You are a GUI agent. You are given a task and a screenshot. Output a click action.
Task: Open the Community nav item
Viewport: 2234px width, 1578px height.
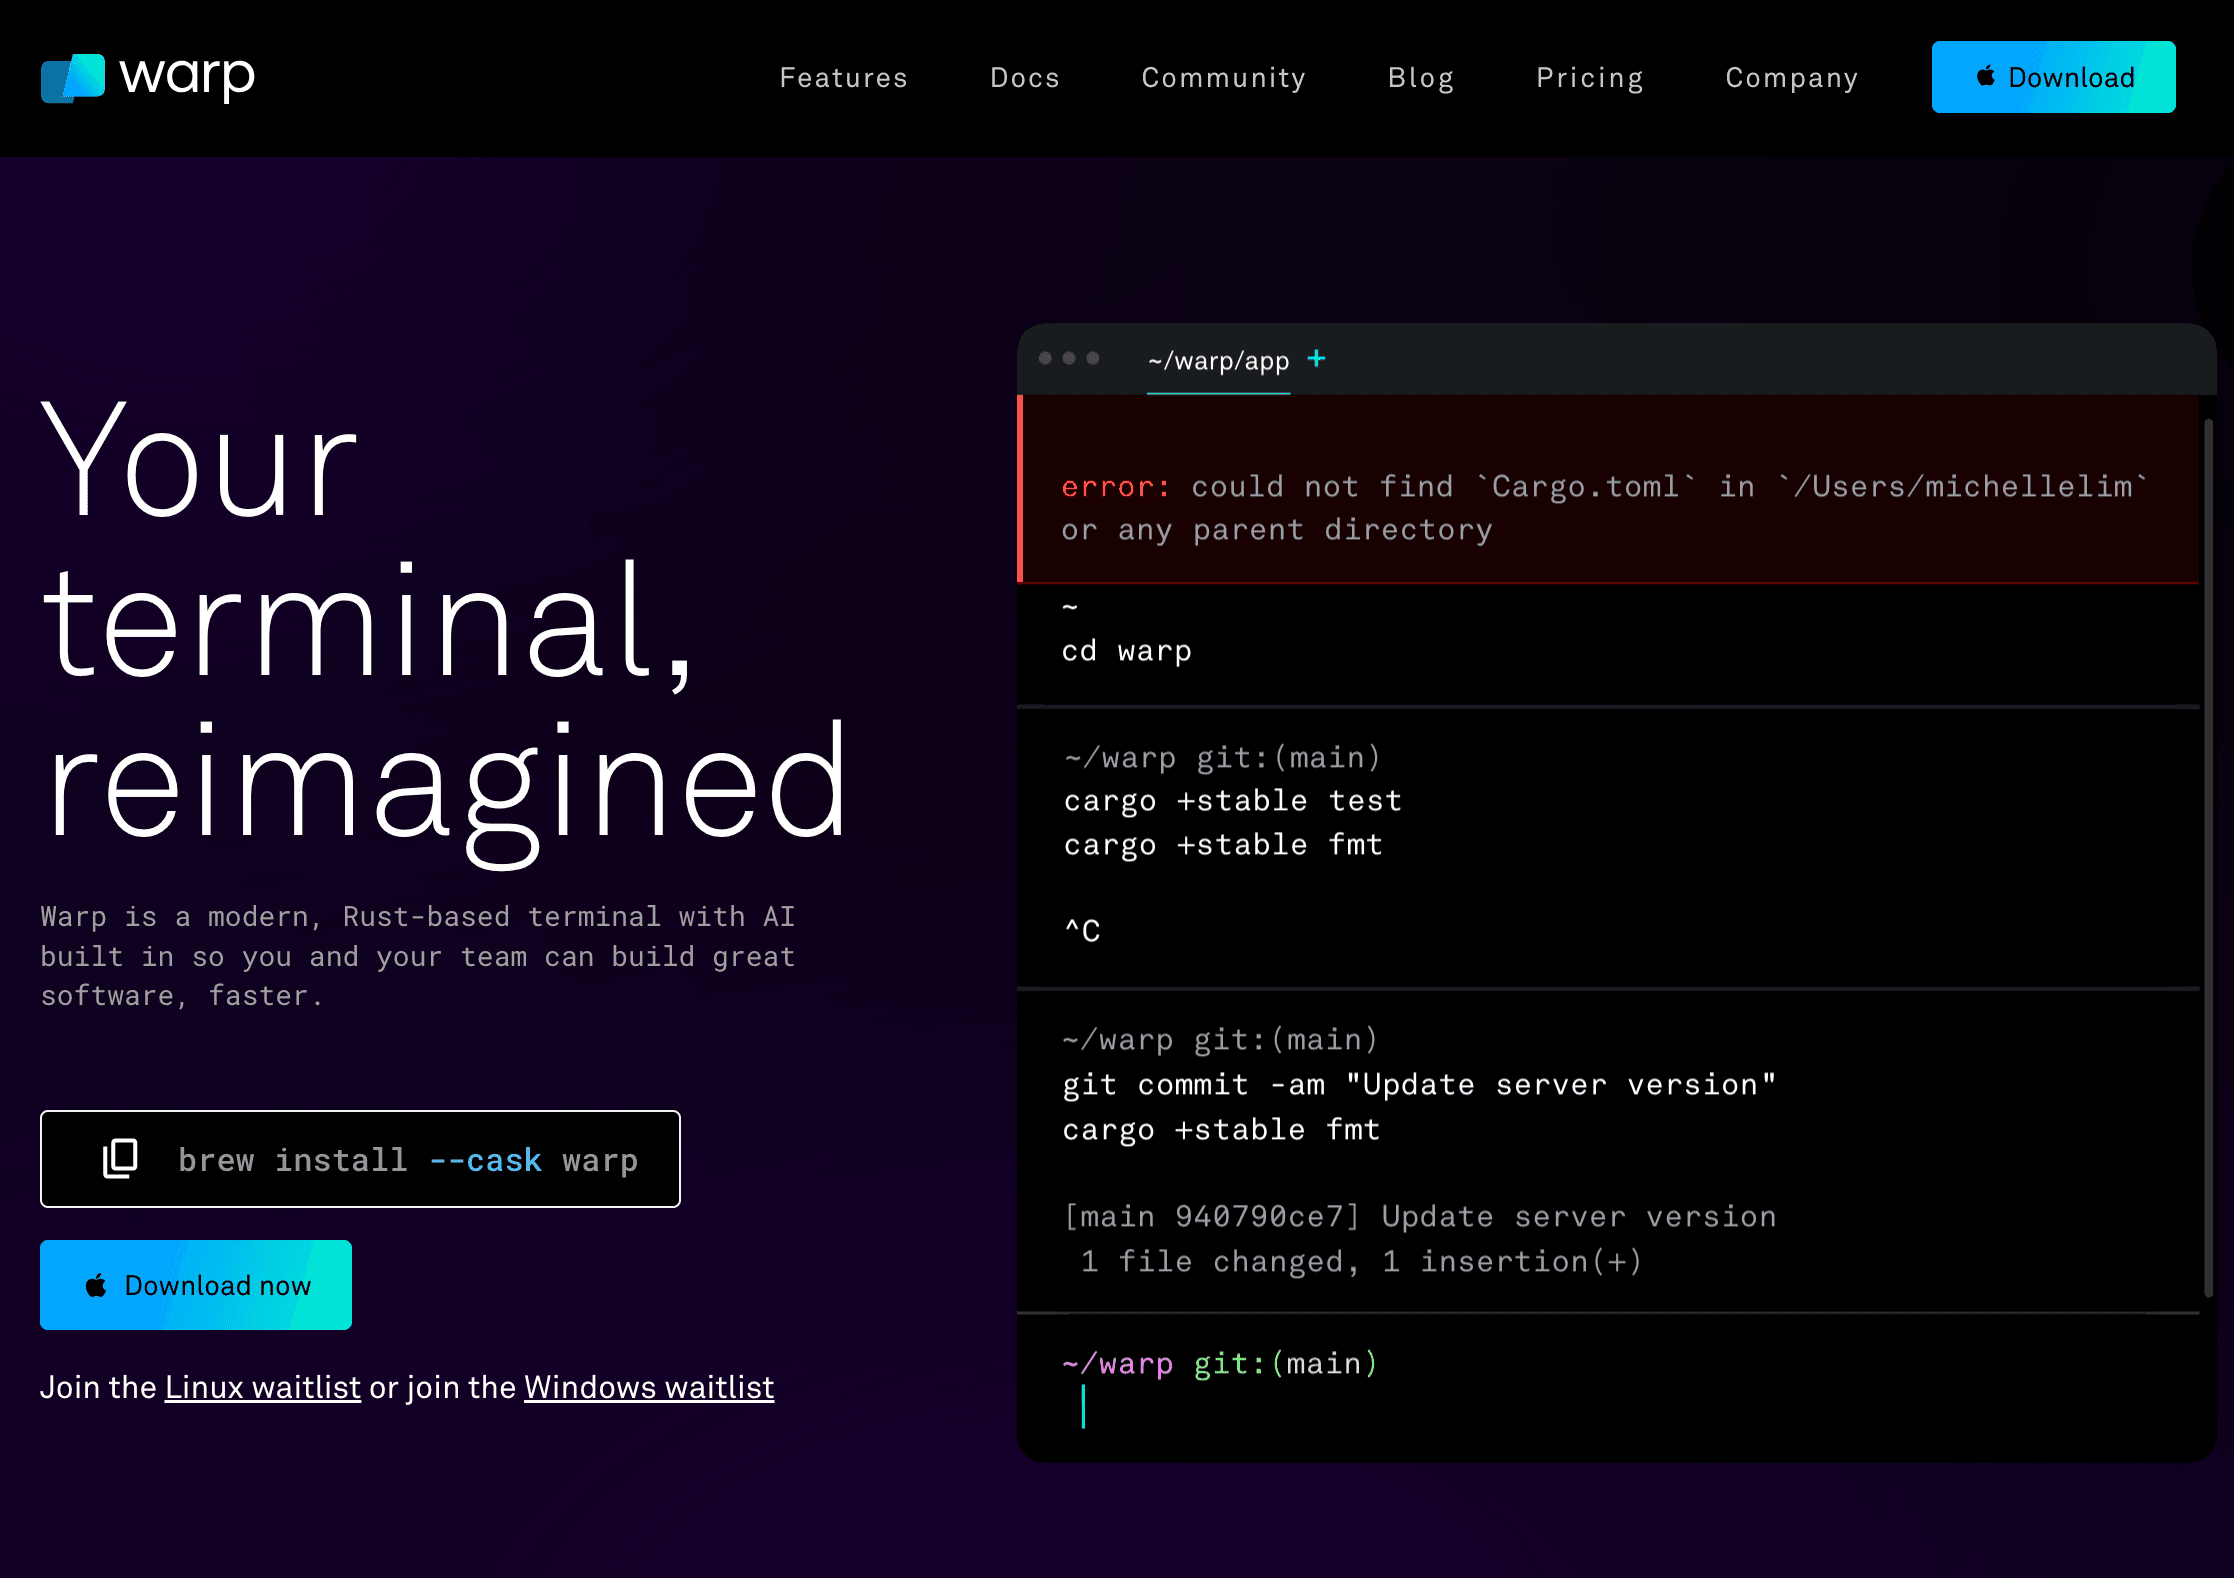1223,78
